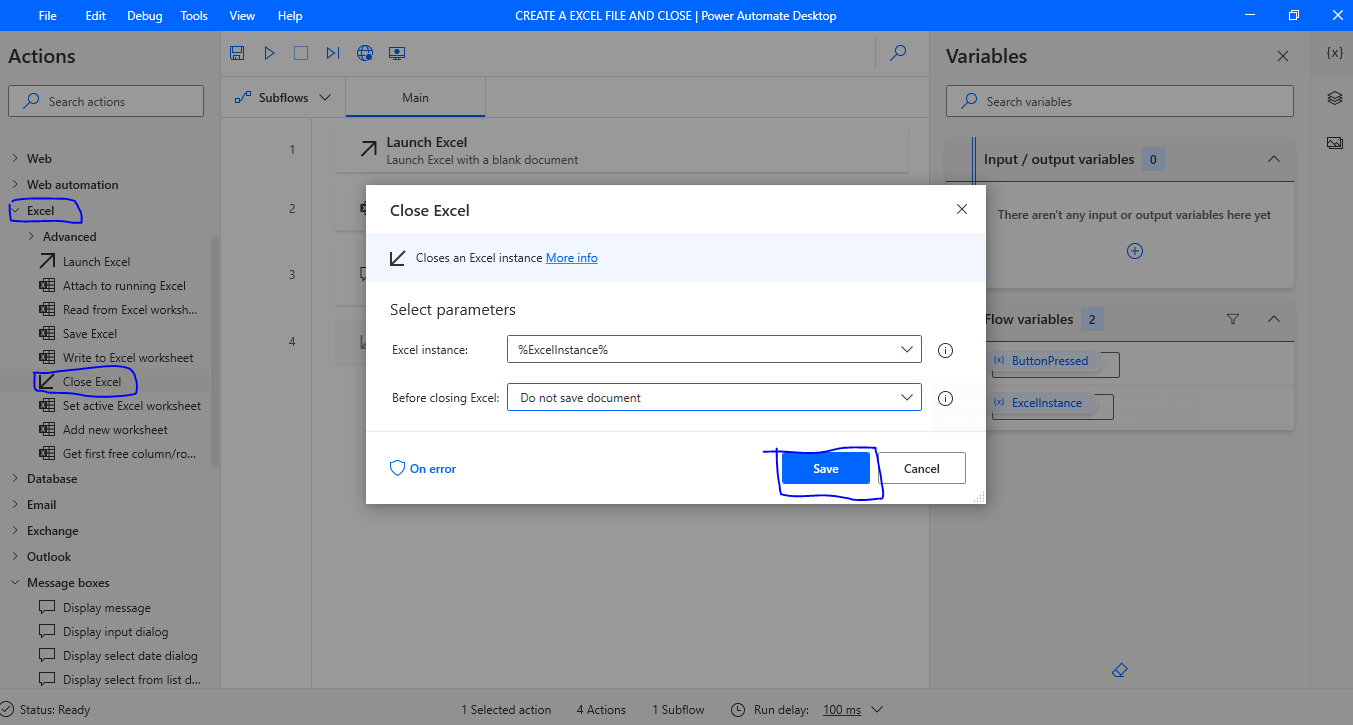The image size is (1353, 725).
Task: Expand the Outlook actions group
Action: tap(16, 557)
